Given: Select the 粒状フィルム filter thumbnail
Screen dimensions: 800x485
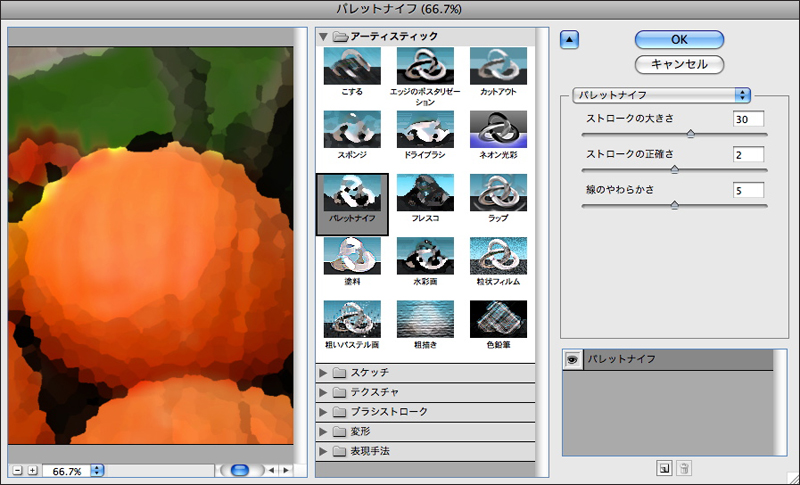Looking at the screenshot, I should click(498, 256).
